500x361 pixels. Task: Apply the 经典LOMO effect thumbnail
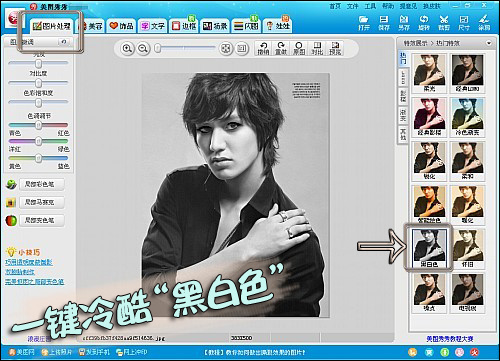[x=467, y=73]
